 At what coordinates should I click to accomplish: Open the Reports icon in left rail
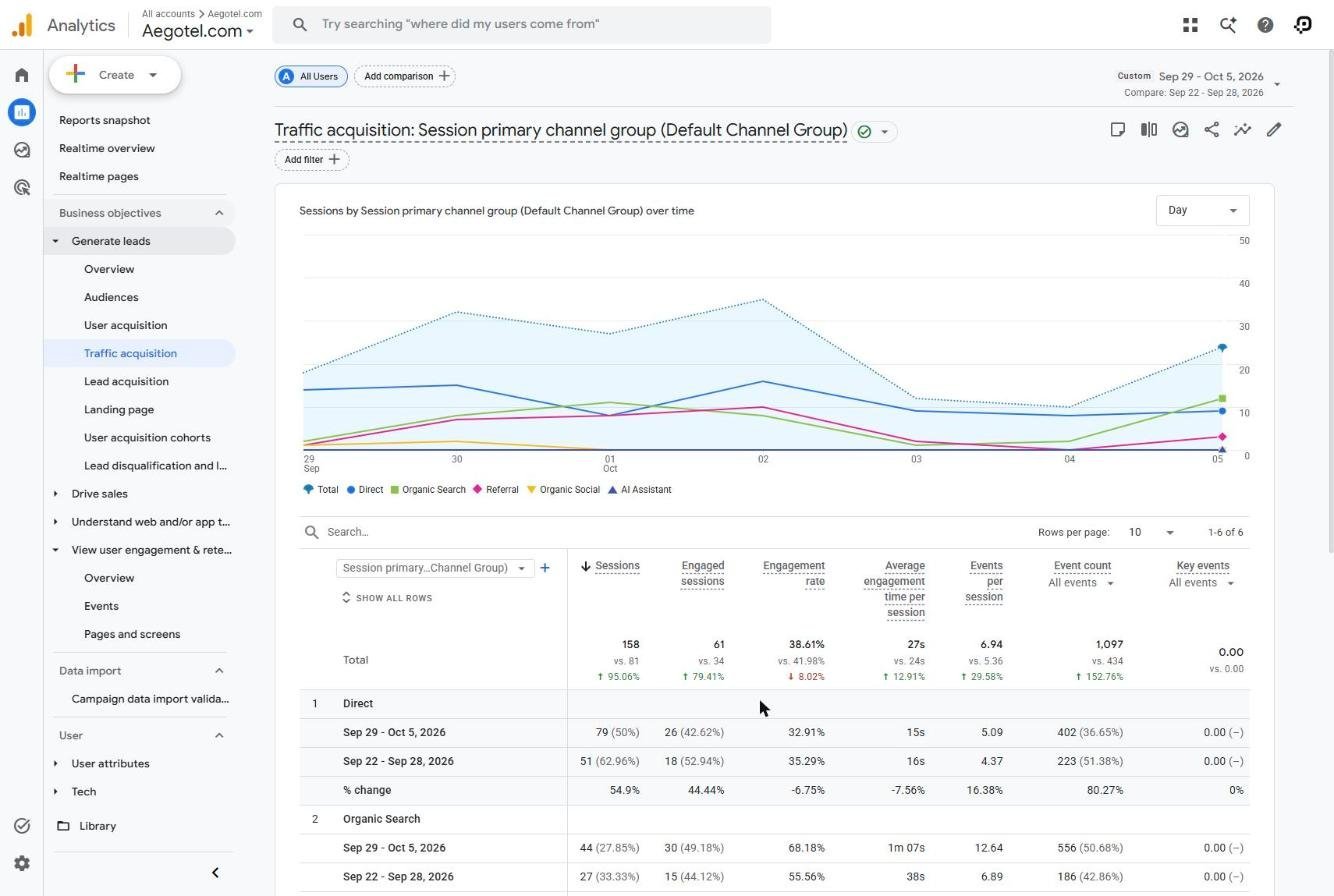pyautogui.click(x=22, y=112)
